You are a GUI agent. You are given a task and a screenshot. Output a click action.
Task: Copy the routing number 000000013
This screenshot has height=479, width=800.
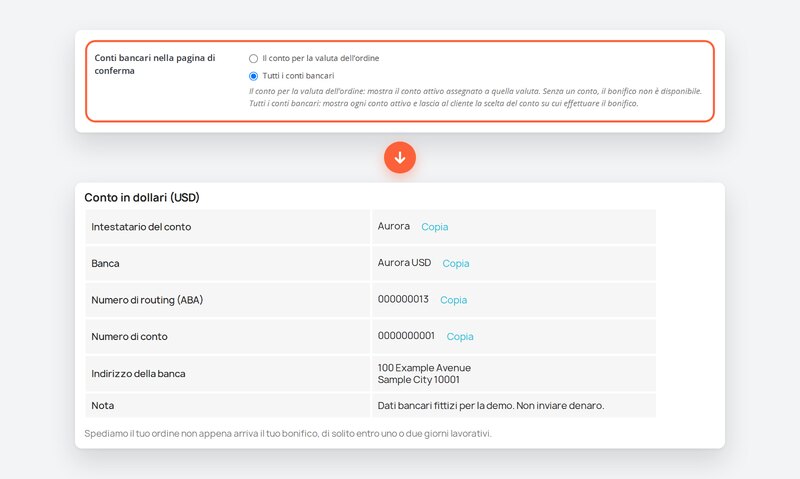click(454, 300)
